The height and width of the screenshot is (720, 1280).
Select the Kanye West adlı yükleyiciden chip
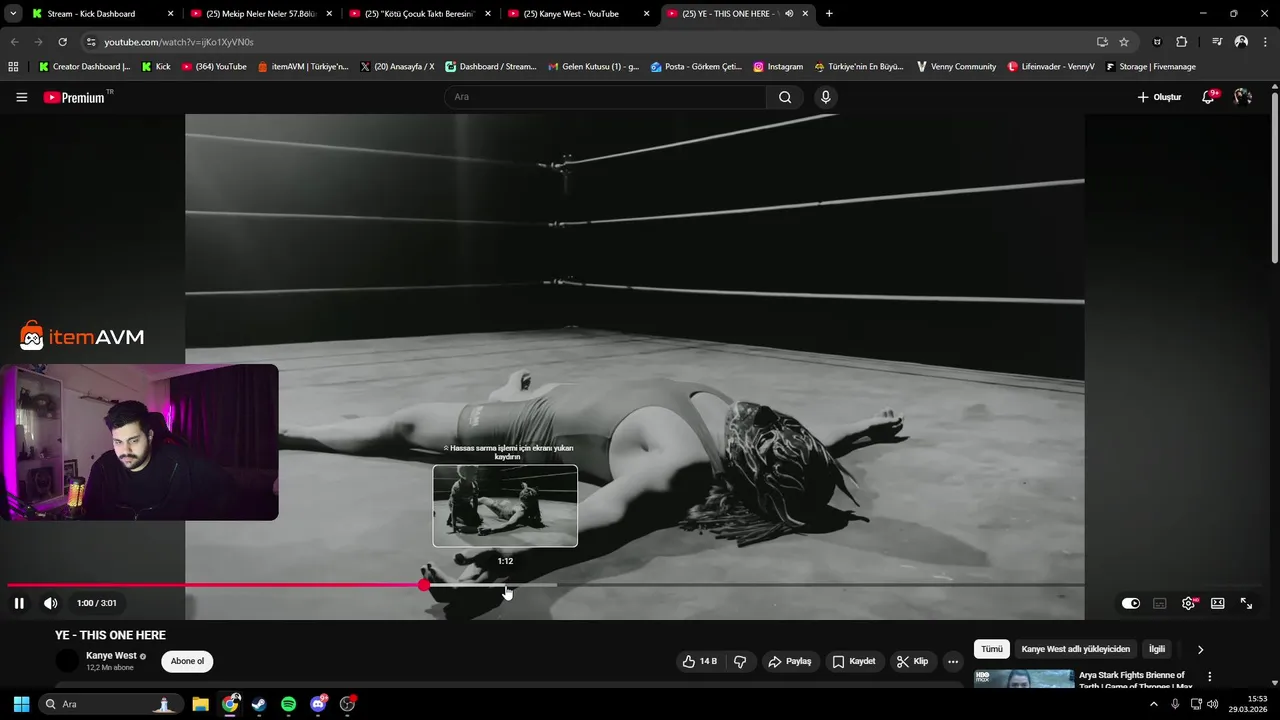click(x=1075, y=649)
